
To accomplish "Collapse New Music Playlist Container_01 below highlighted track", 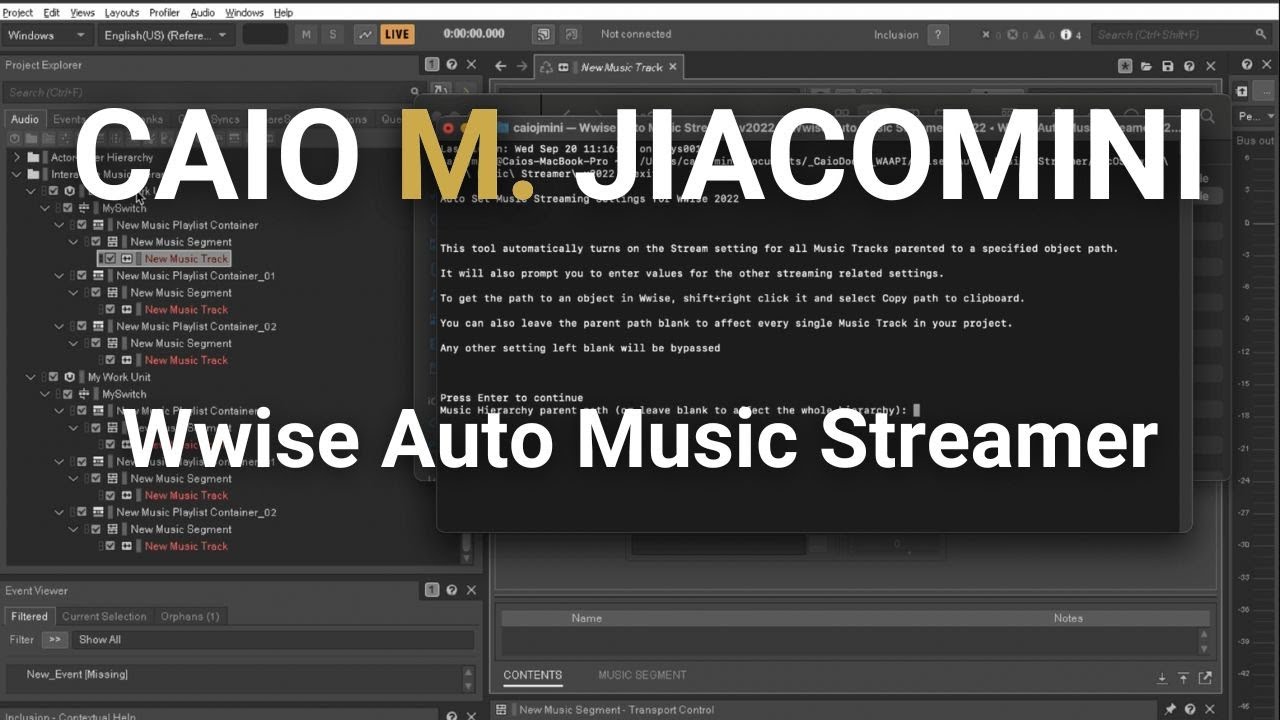I will point(59,276).
